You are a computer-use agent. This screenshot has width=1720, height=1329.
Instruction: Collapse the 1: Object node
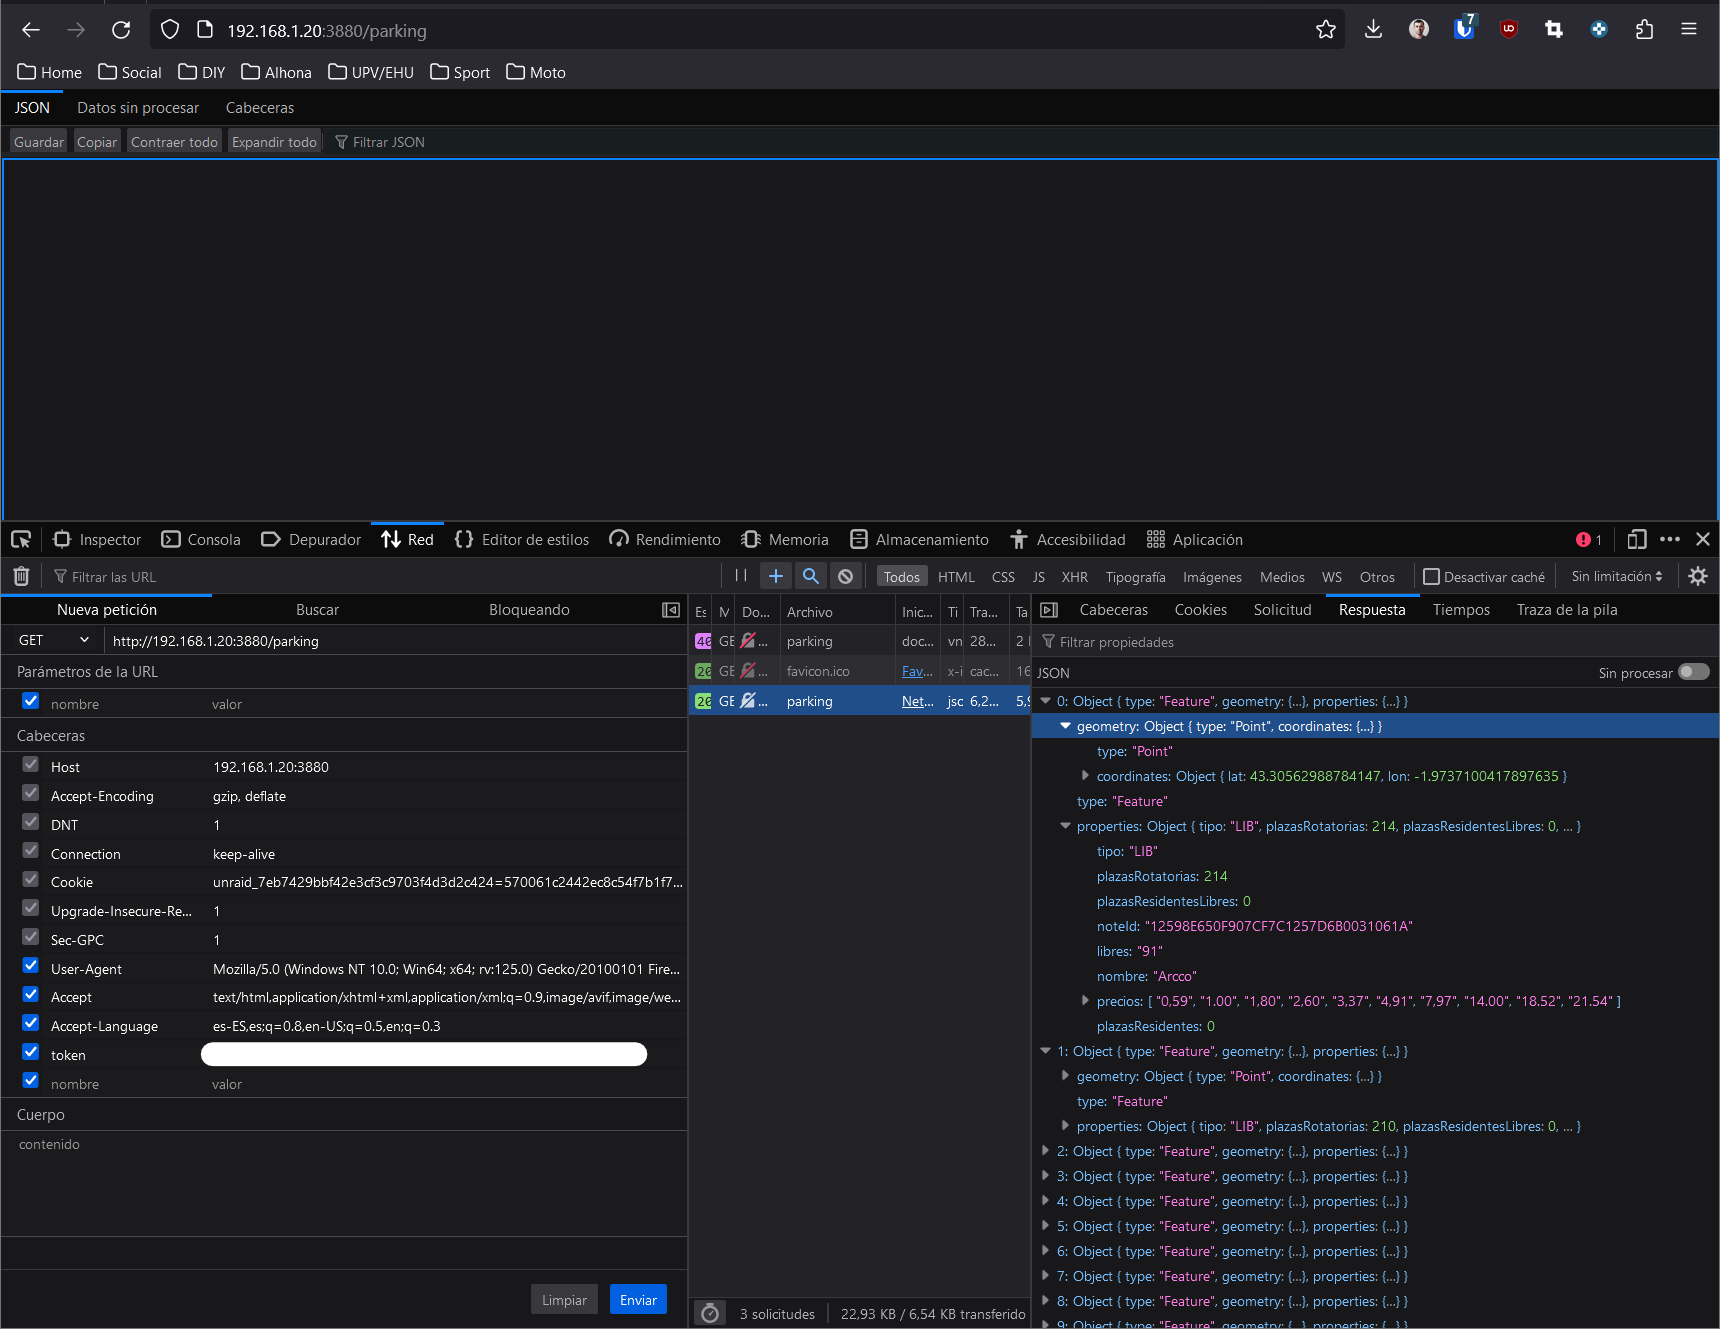tap(1046, 1052)
